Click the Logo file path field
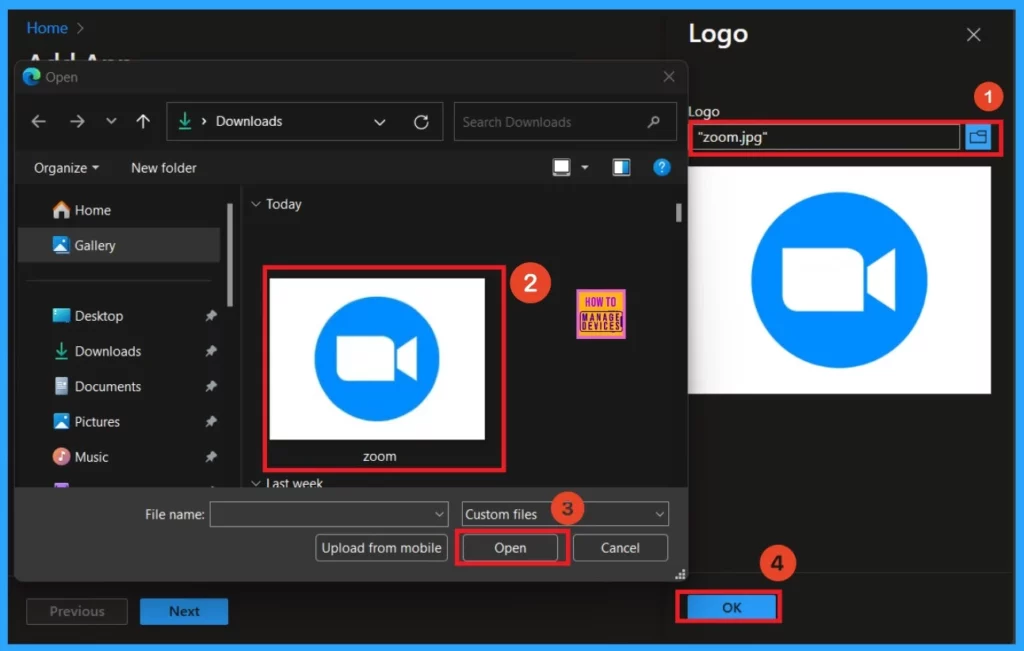The width and height of the screenshot is (1024, 651). 825,137
